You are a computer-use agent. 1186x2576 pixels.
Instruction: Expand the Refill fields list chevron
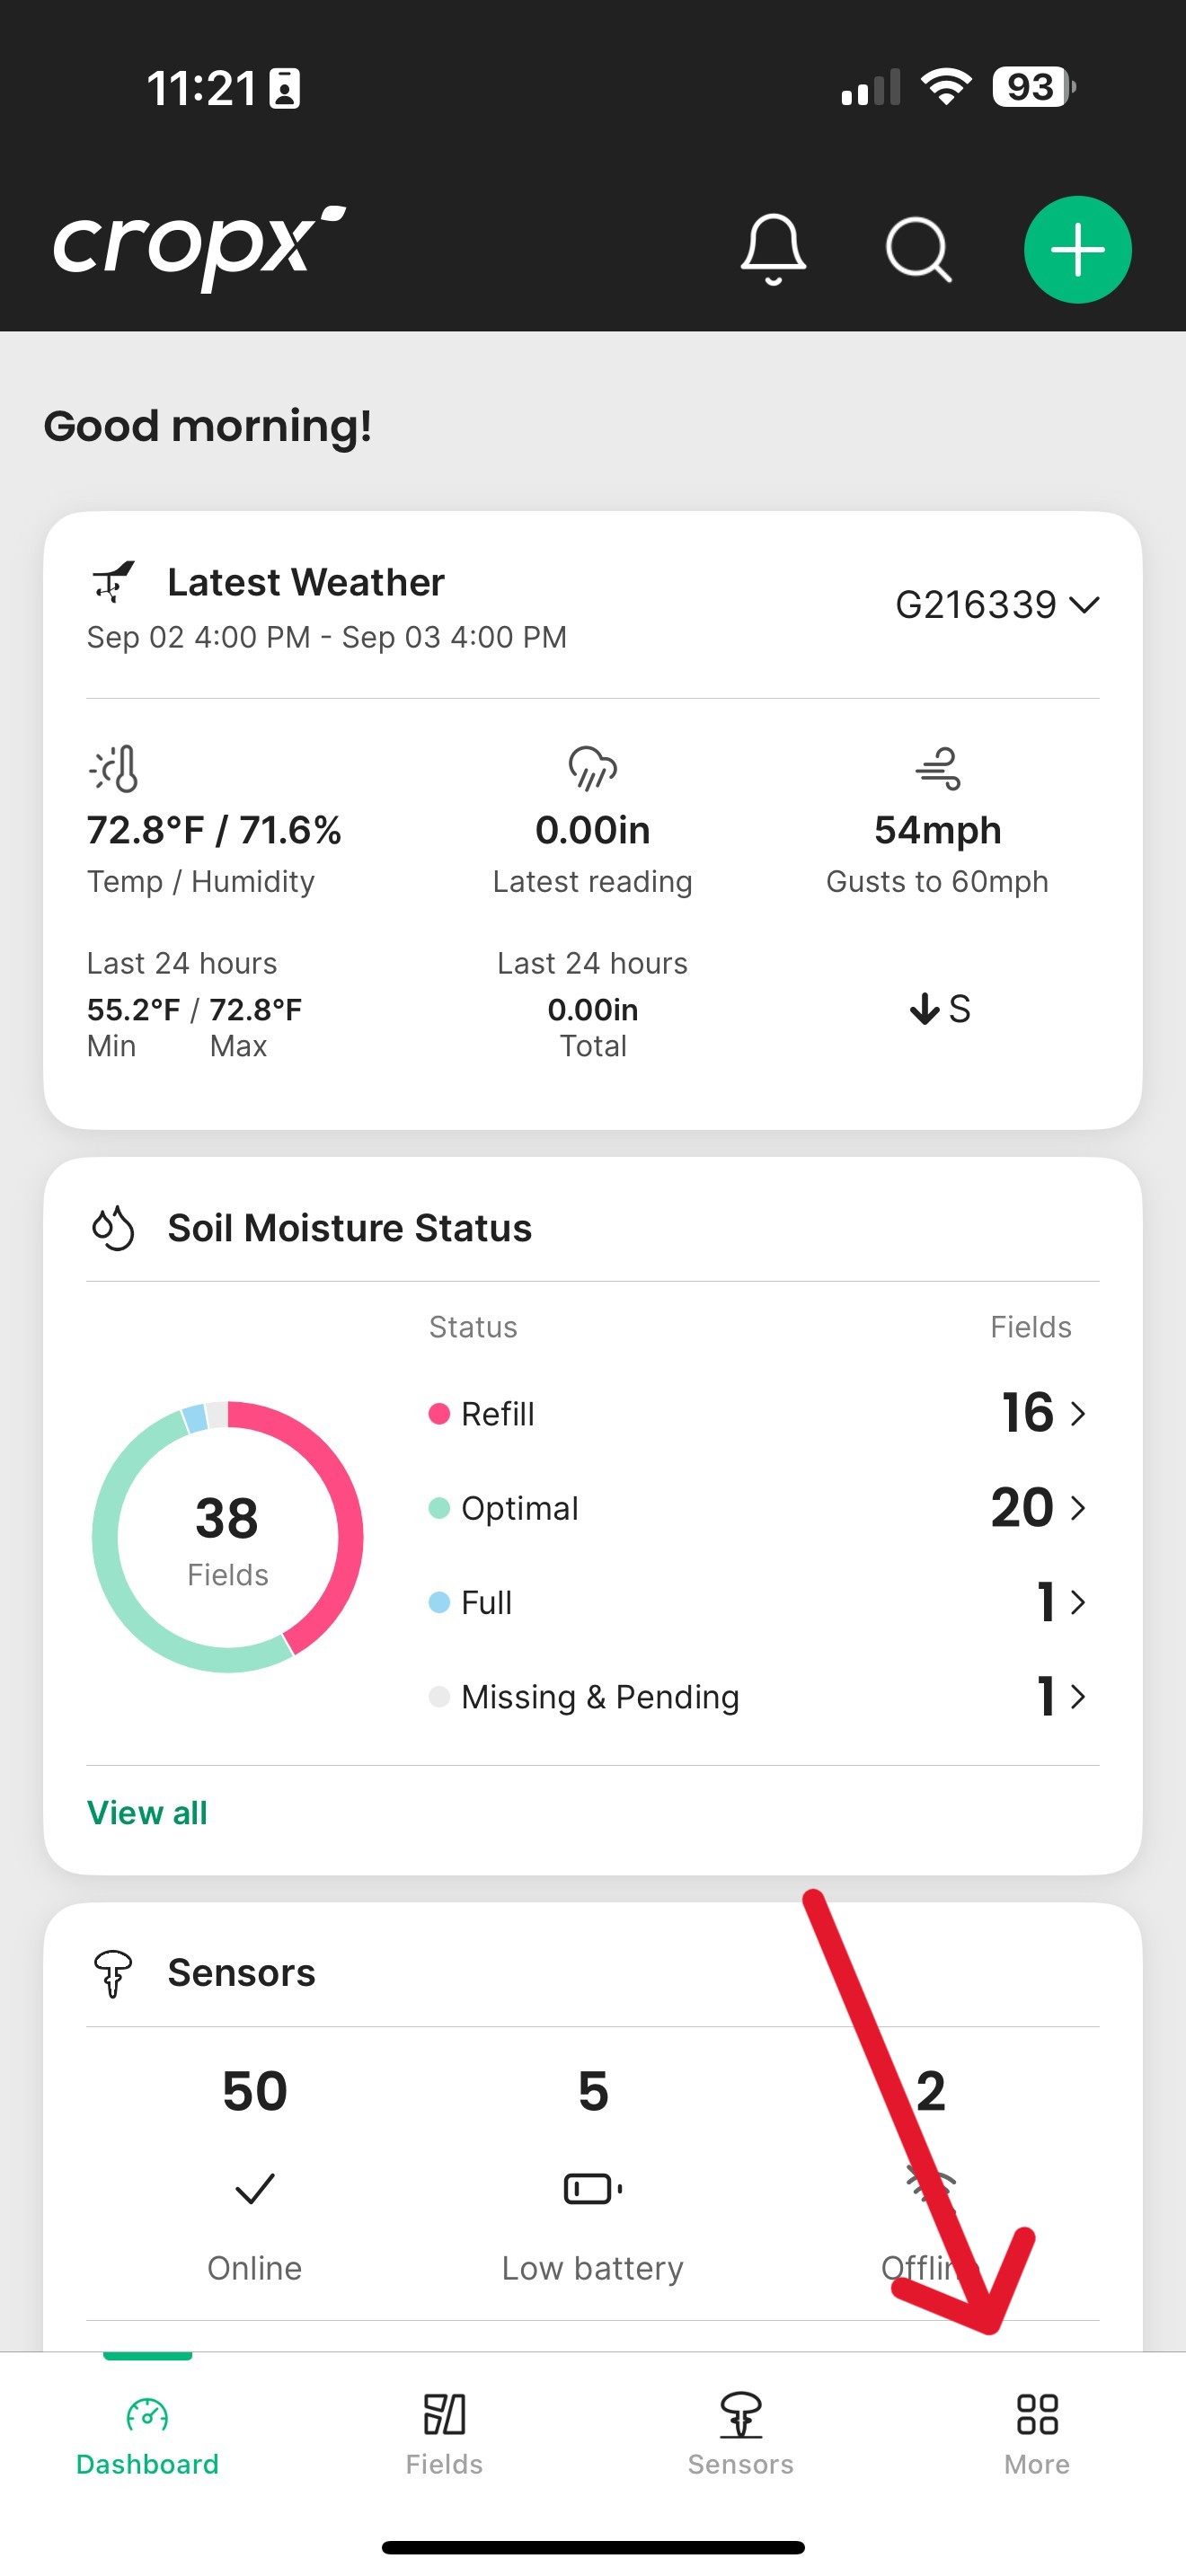pyautogui.click(x=1077, y=1413)
